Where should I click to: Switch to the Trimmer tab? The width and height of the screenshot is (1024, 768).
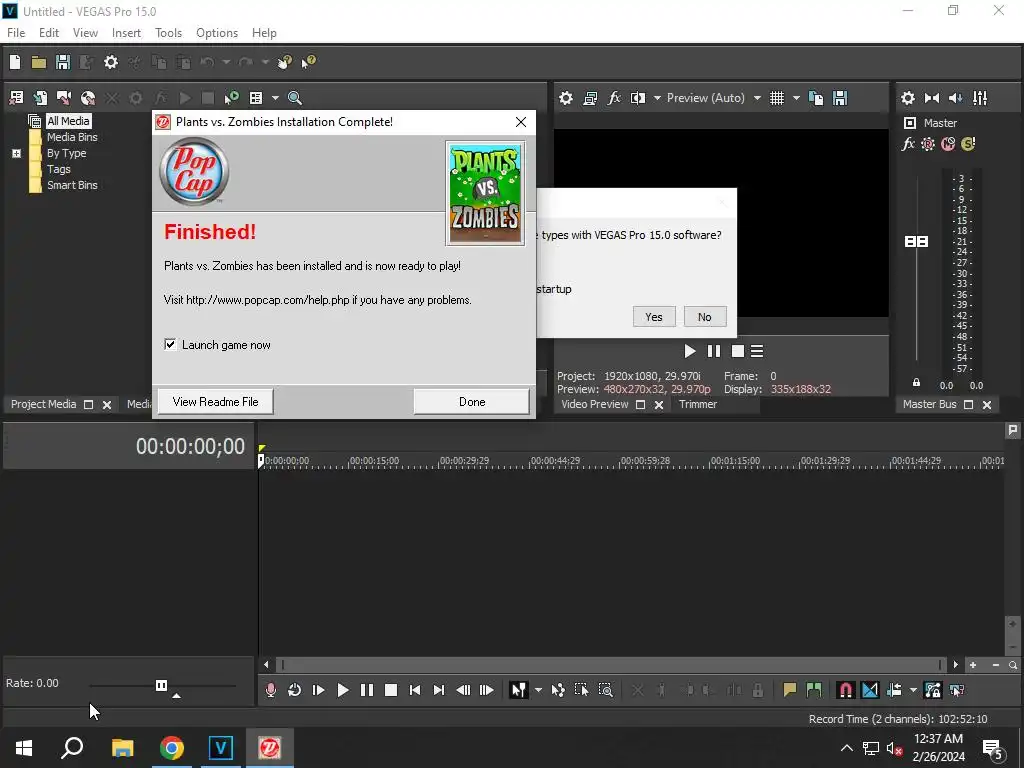tap(697, 404)
